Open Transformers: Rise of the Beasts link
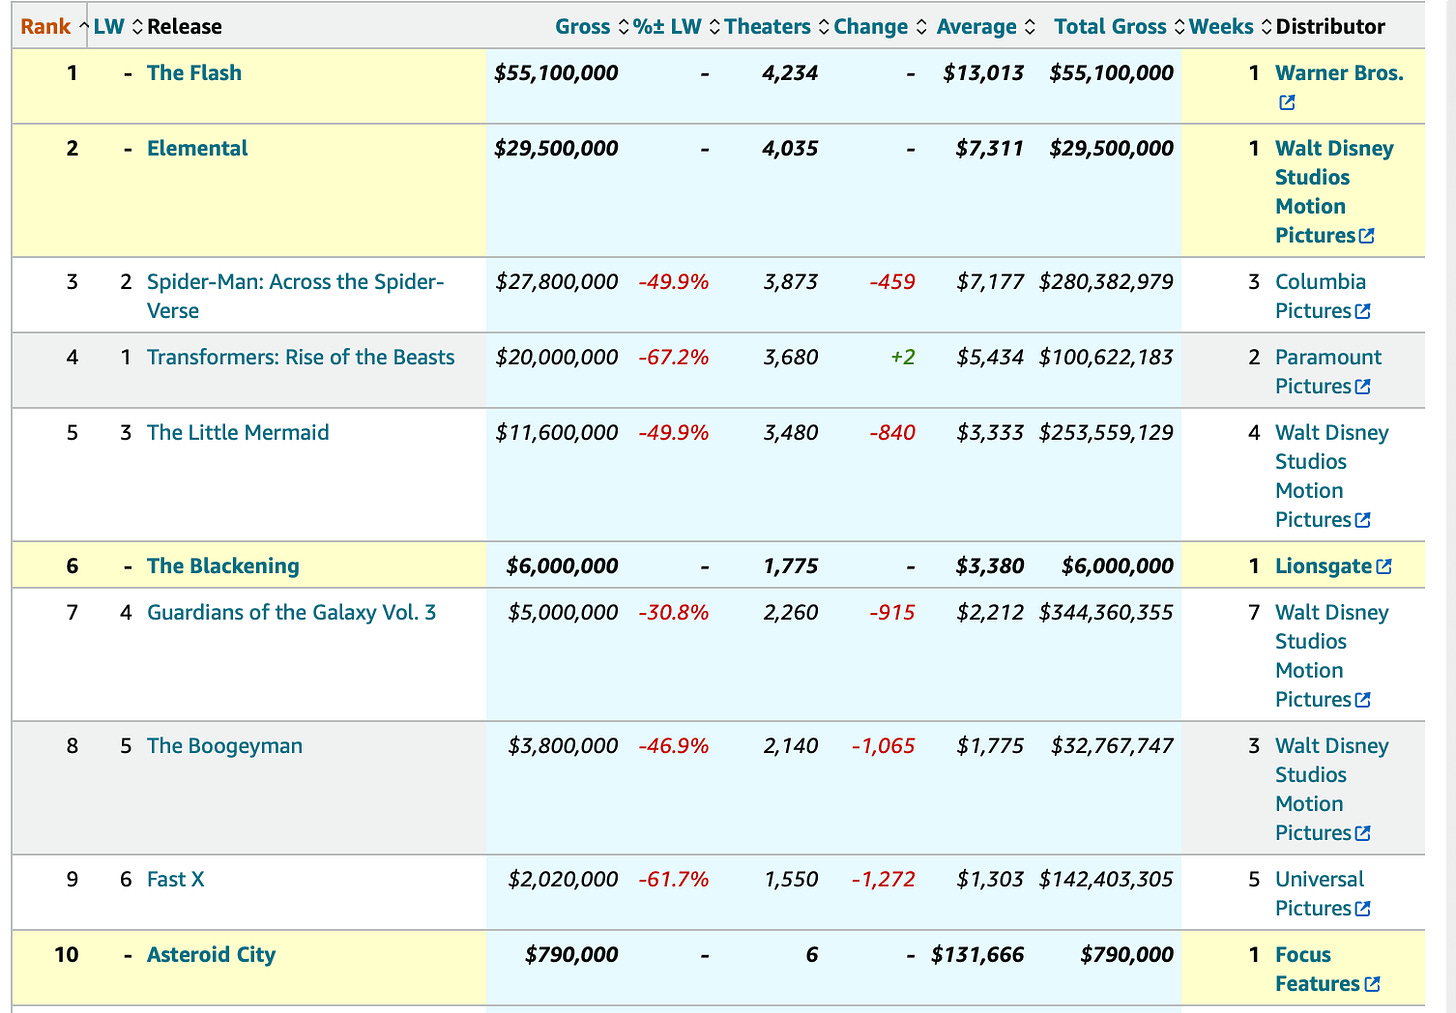The height and width of the screenshot is (1013, 1456). pyautogui.click(x=300, y=357)
